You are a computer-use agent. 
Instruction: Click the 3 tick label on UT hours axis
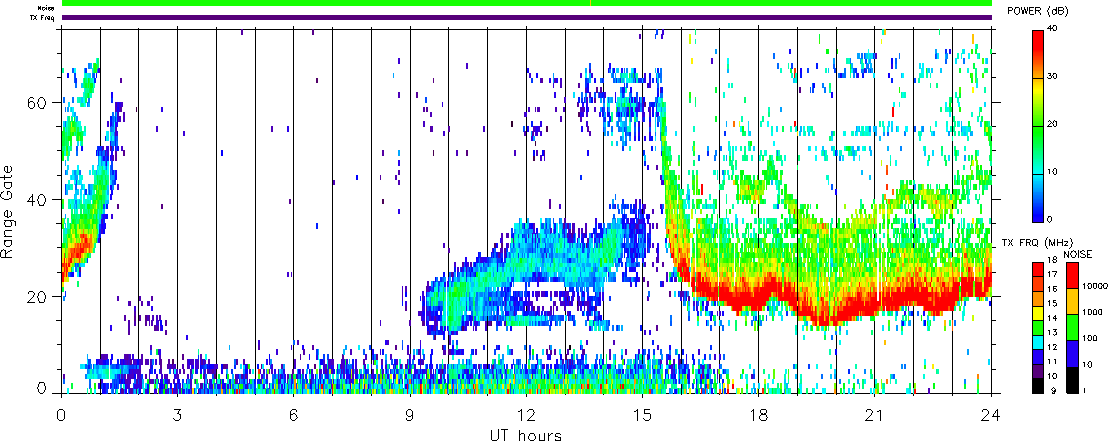pyautogui.click(x=177, y=415)
